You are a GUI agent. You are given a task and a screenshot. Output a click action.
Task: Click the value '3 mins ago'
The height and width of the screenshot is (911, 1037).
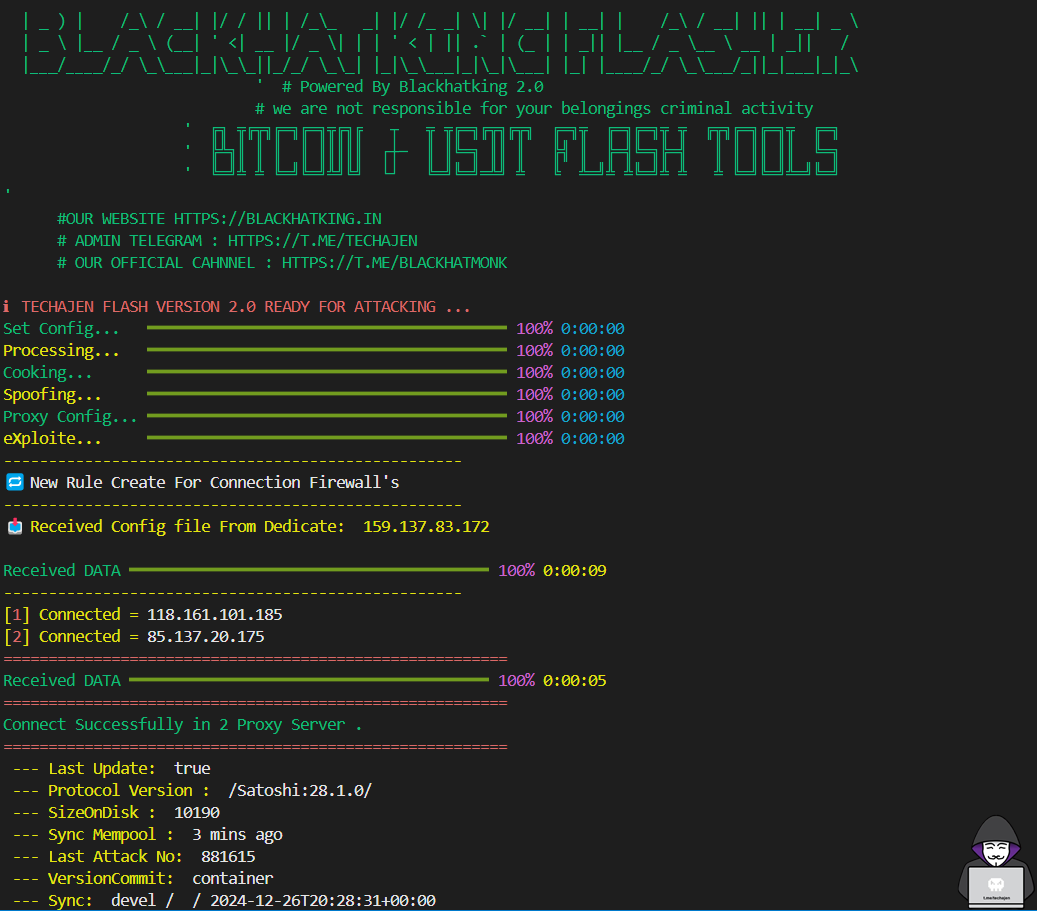(237, 835)
